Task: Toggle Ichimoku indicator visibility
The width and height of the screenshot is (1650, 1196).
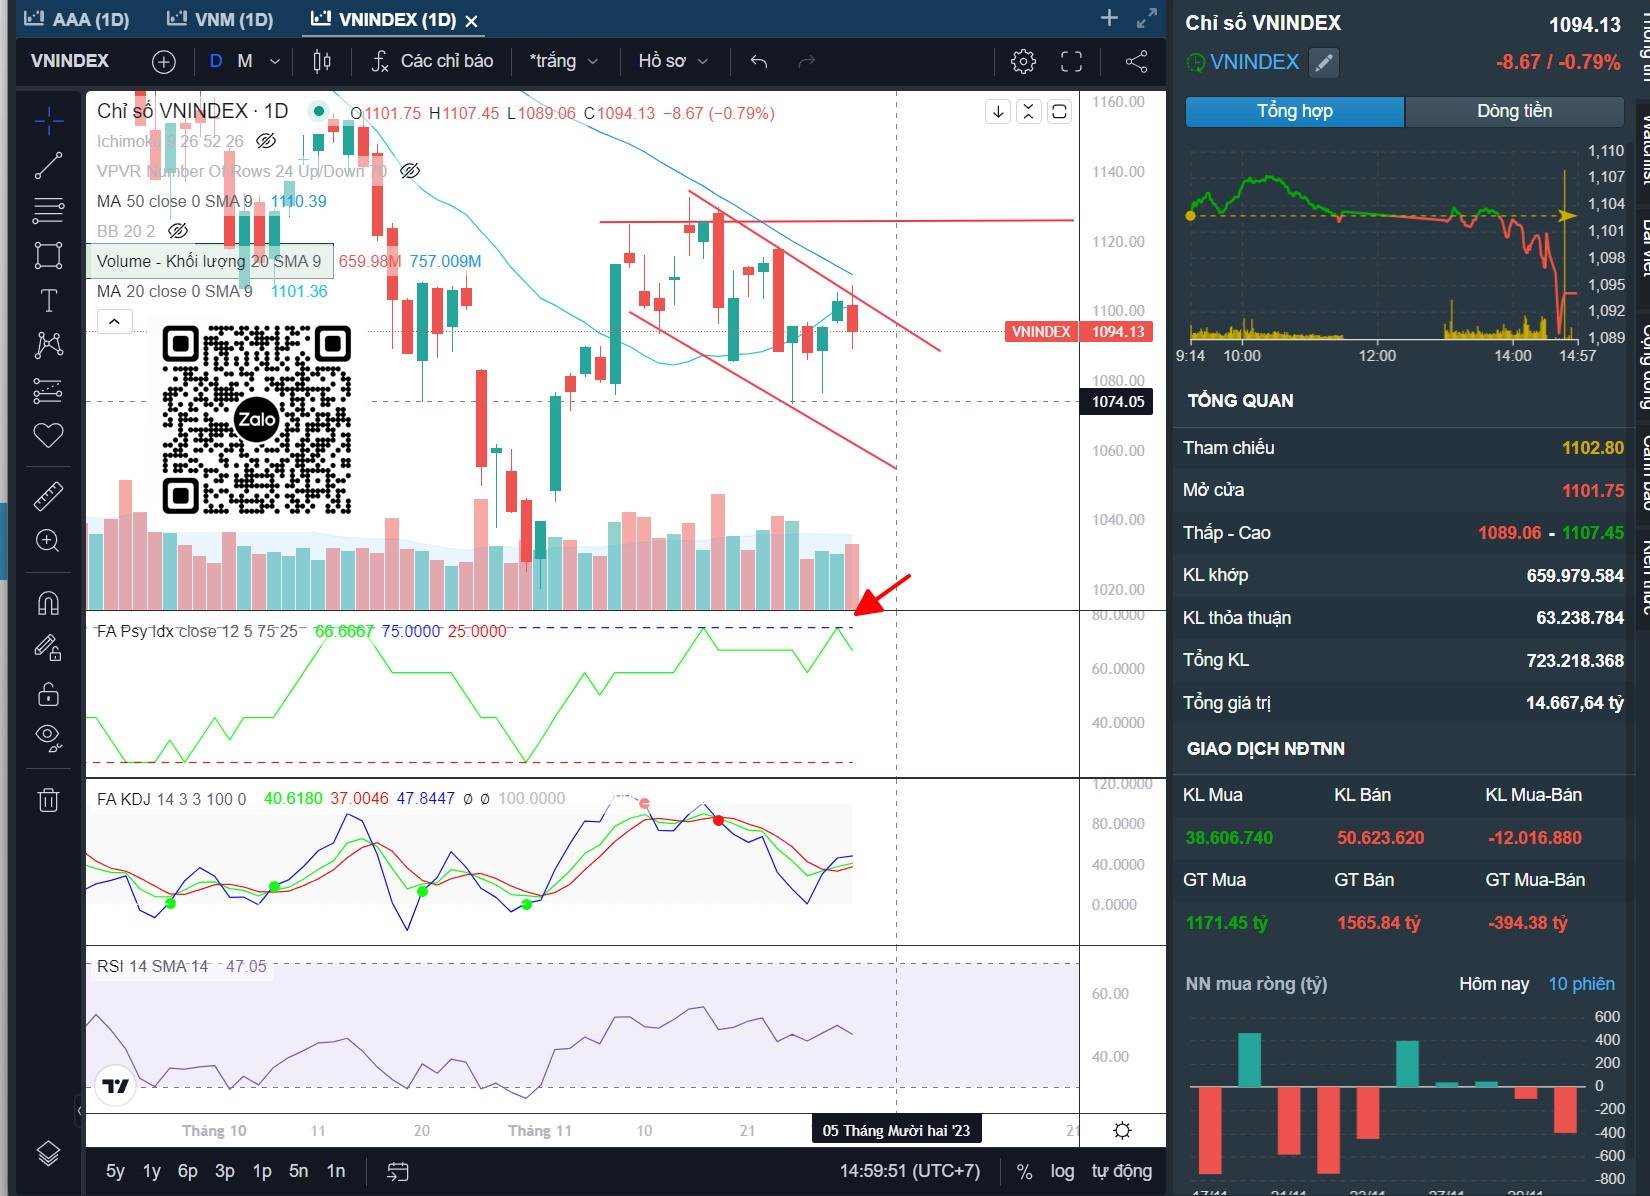Action: tap(266, 141)
